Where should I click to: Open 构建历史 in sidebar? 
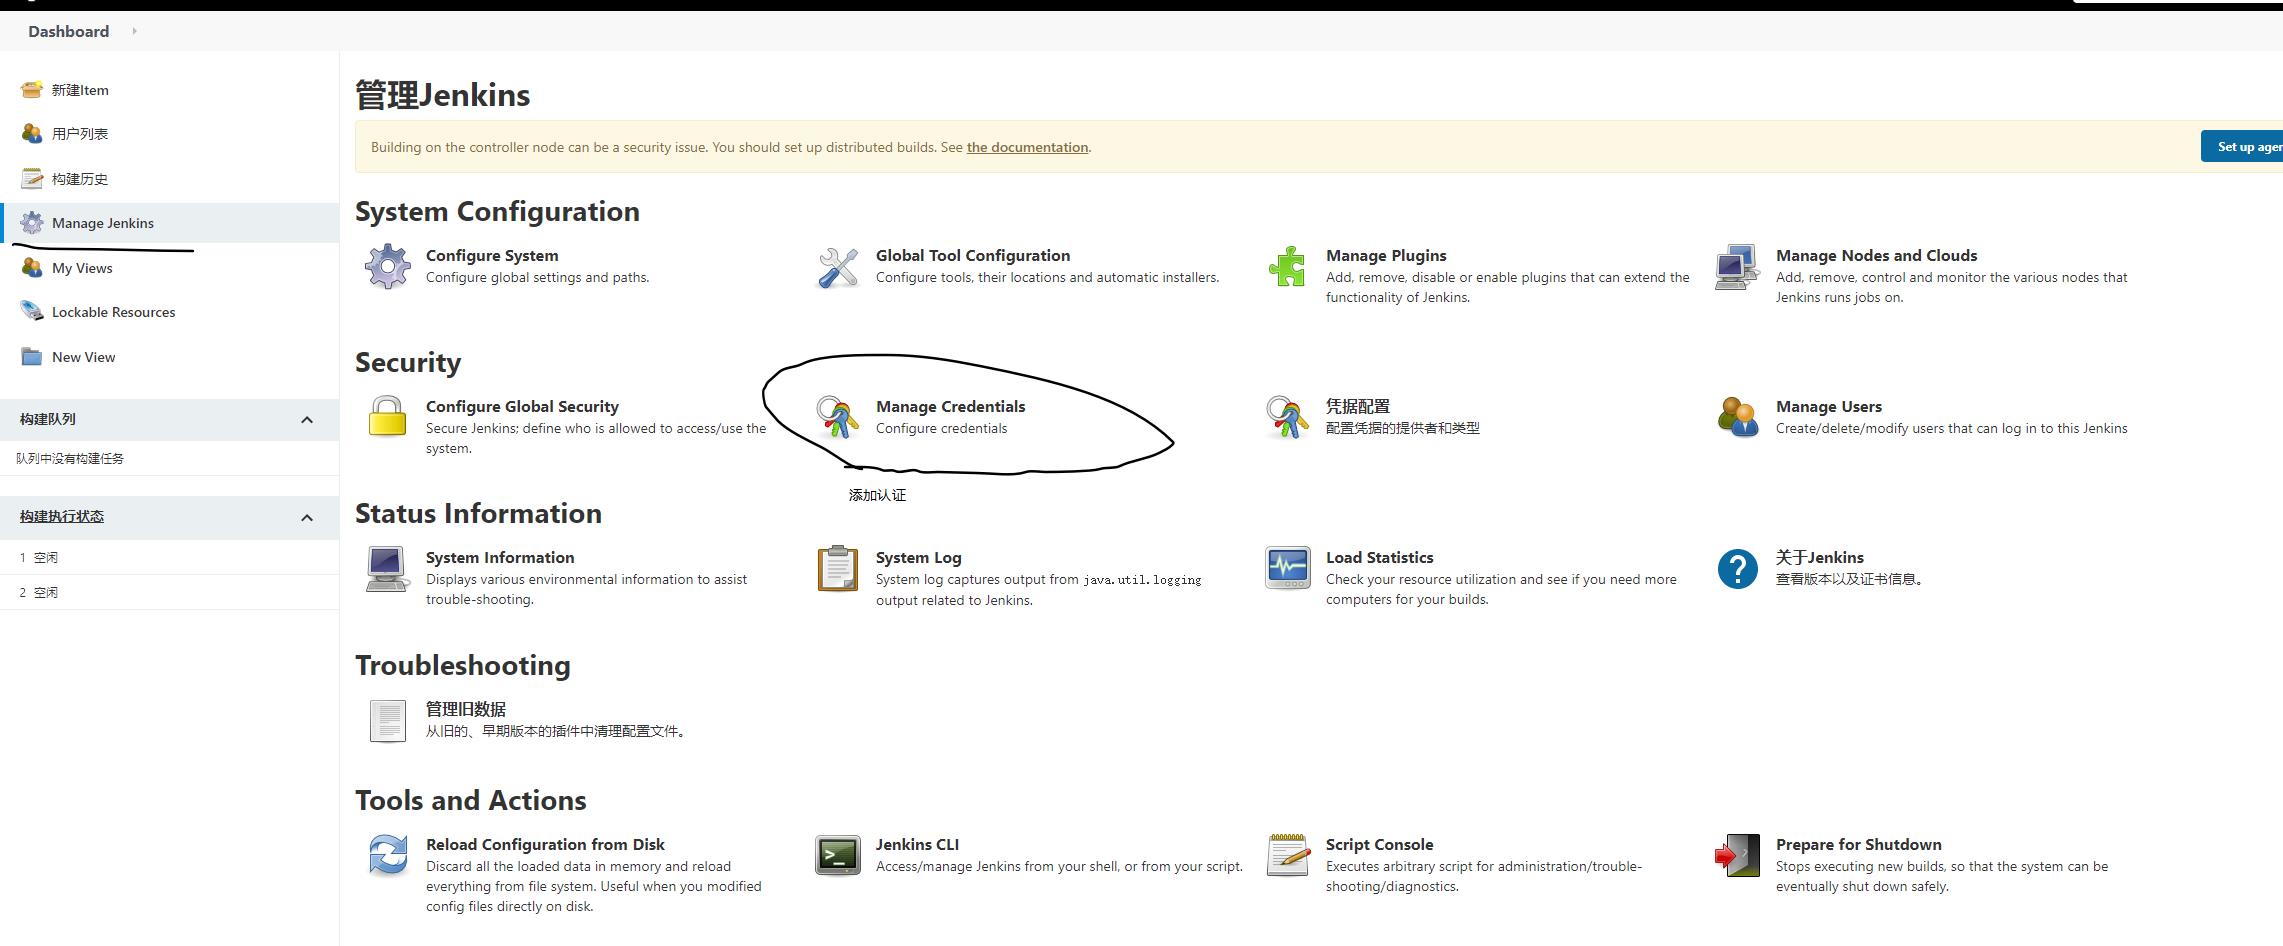click(x=80, y=179)
